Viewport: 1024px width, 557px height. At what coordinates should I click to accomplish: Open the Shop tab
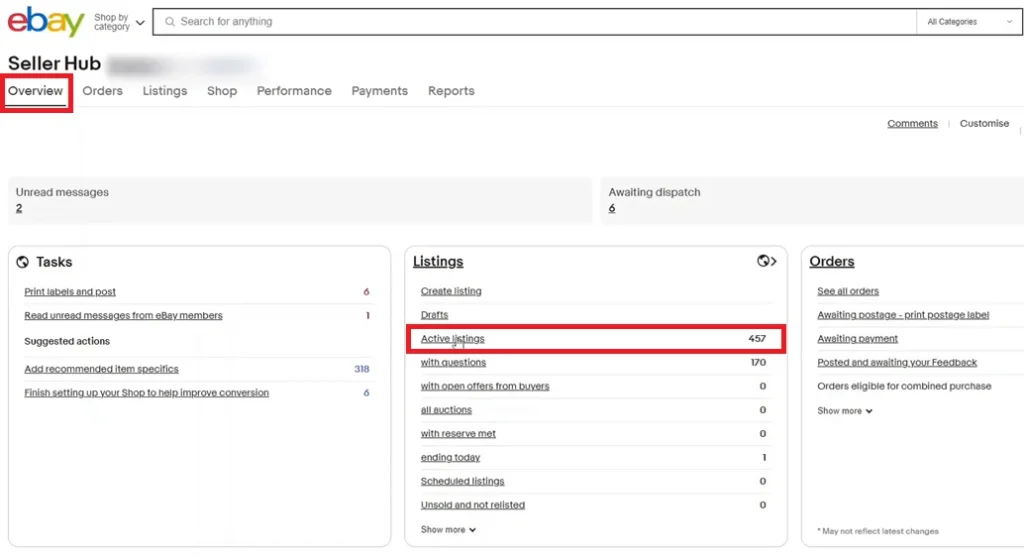[222, 91]
